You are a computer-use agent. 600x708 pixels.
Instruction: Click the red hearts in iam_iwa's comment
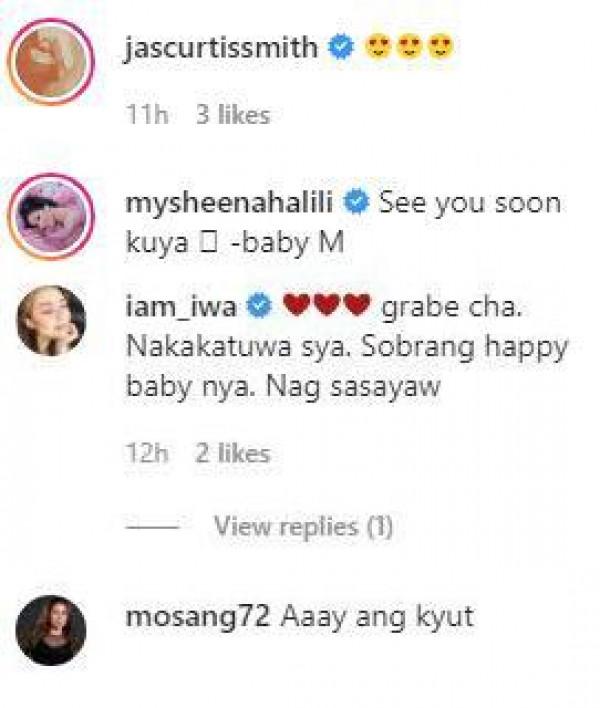tap(327, 305)
